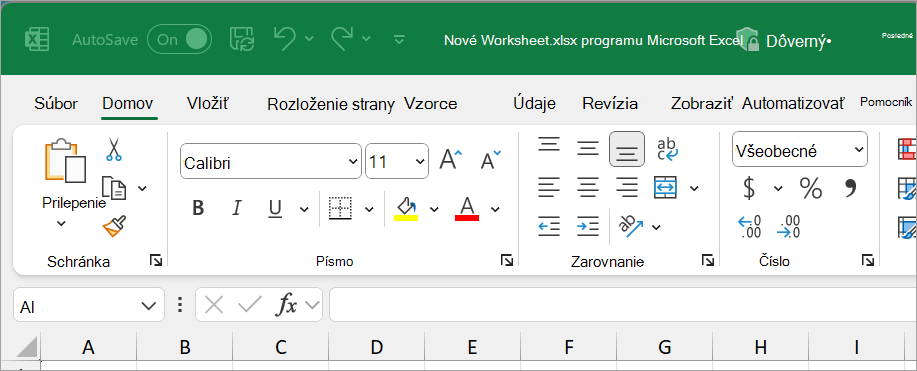
Task: Click the Save icon in title bar
Action: 241,39
